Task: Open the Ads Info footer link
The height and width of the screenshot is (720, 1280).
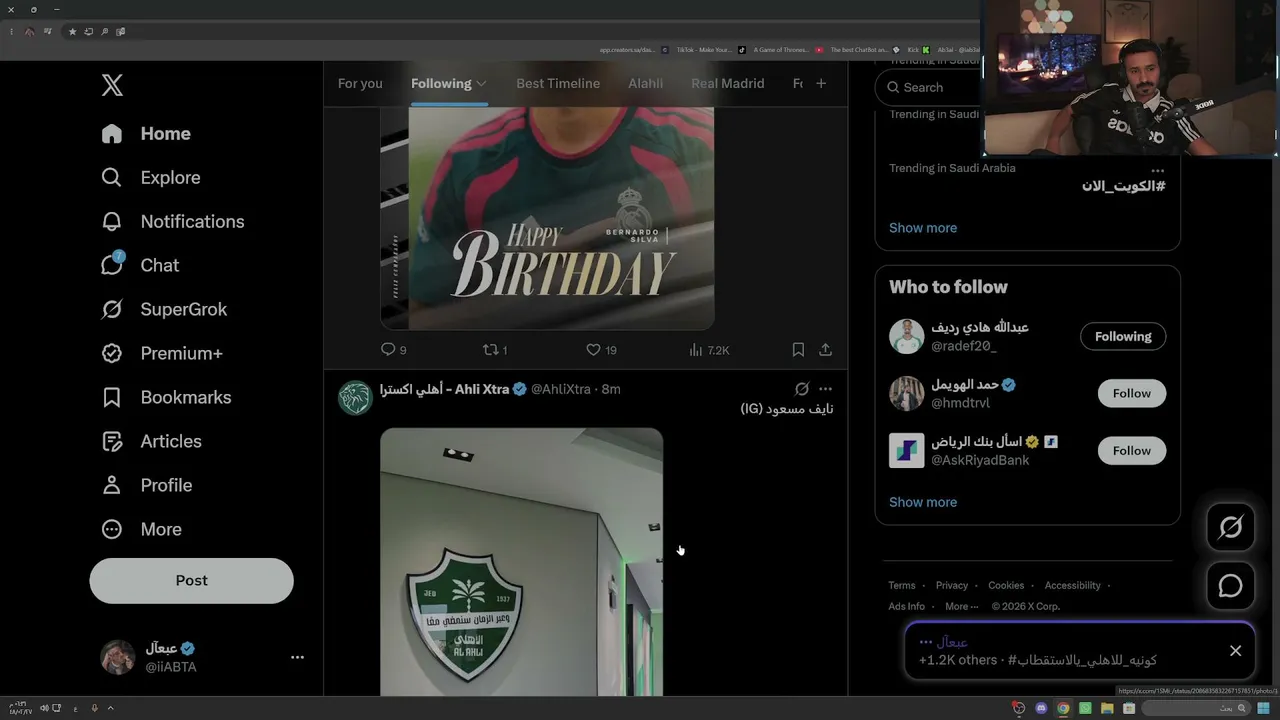Action: [907, 606]
